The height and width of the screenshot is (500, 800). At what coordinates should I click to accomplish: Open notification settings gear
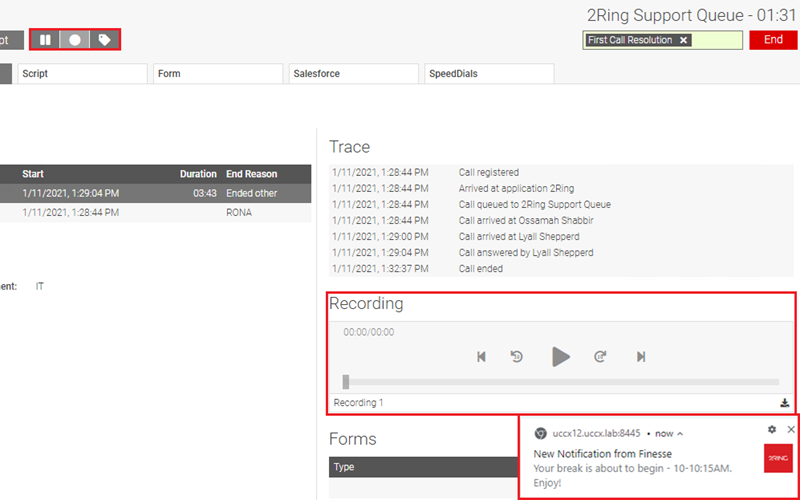click(772, 430)
